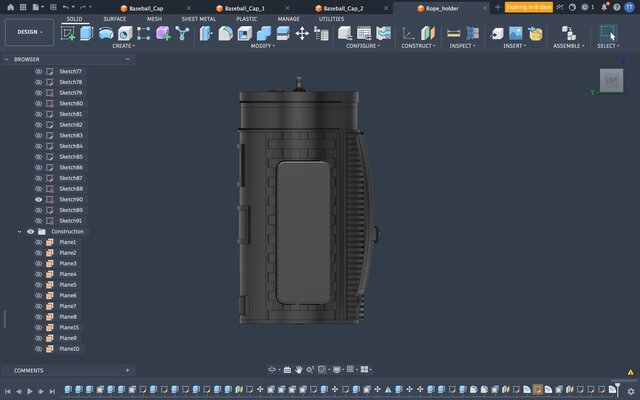
Task: Collapse the Browser panel with minus button
Action: pos(127,59)
